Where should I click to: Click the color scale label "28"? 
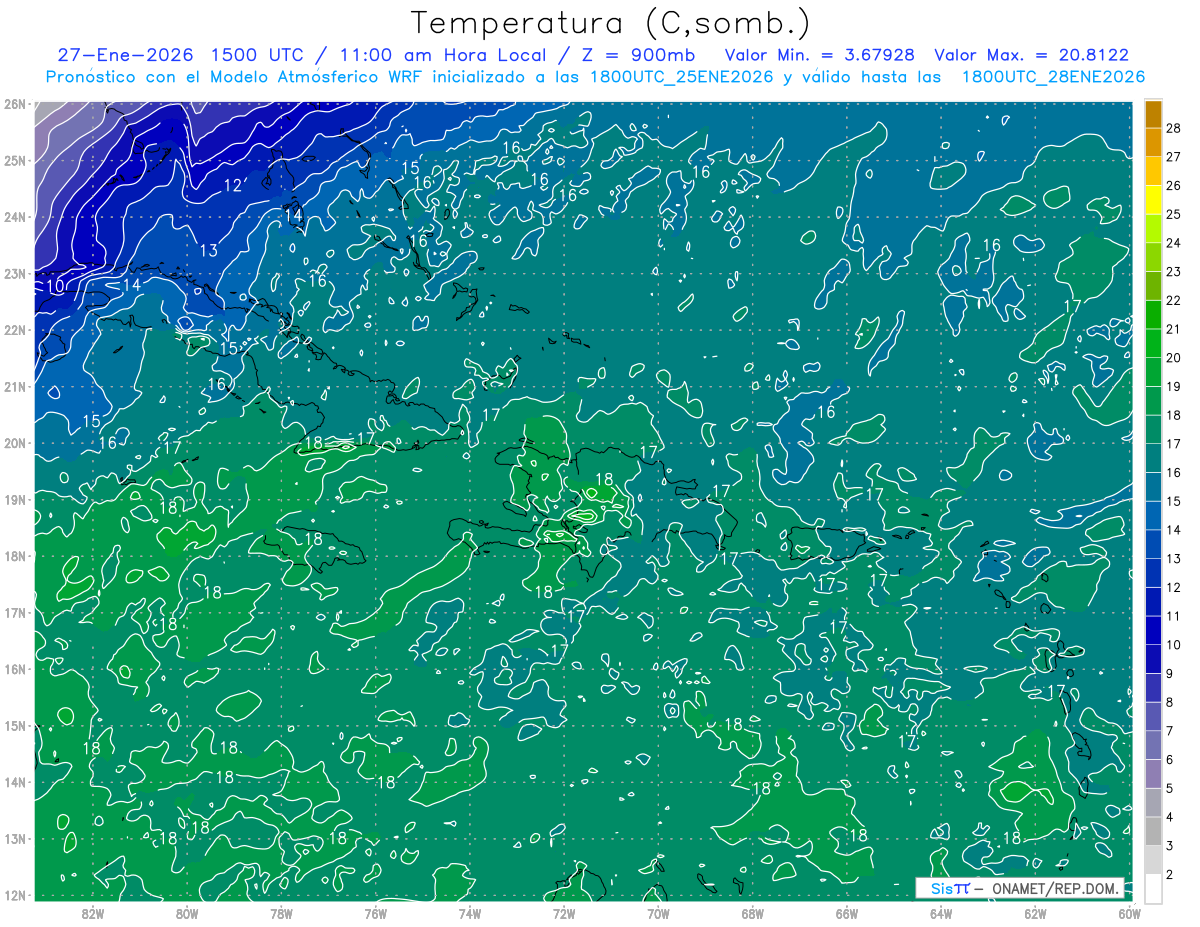[x=1174, y=128]
